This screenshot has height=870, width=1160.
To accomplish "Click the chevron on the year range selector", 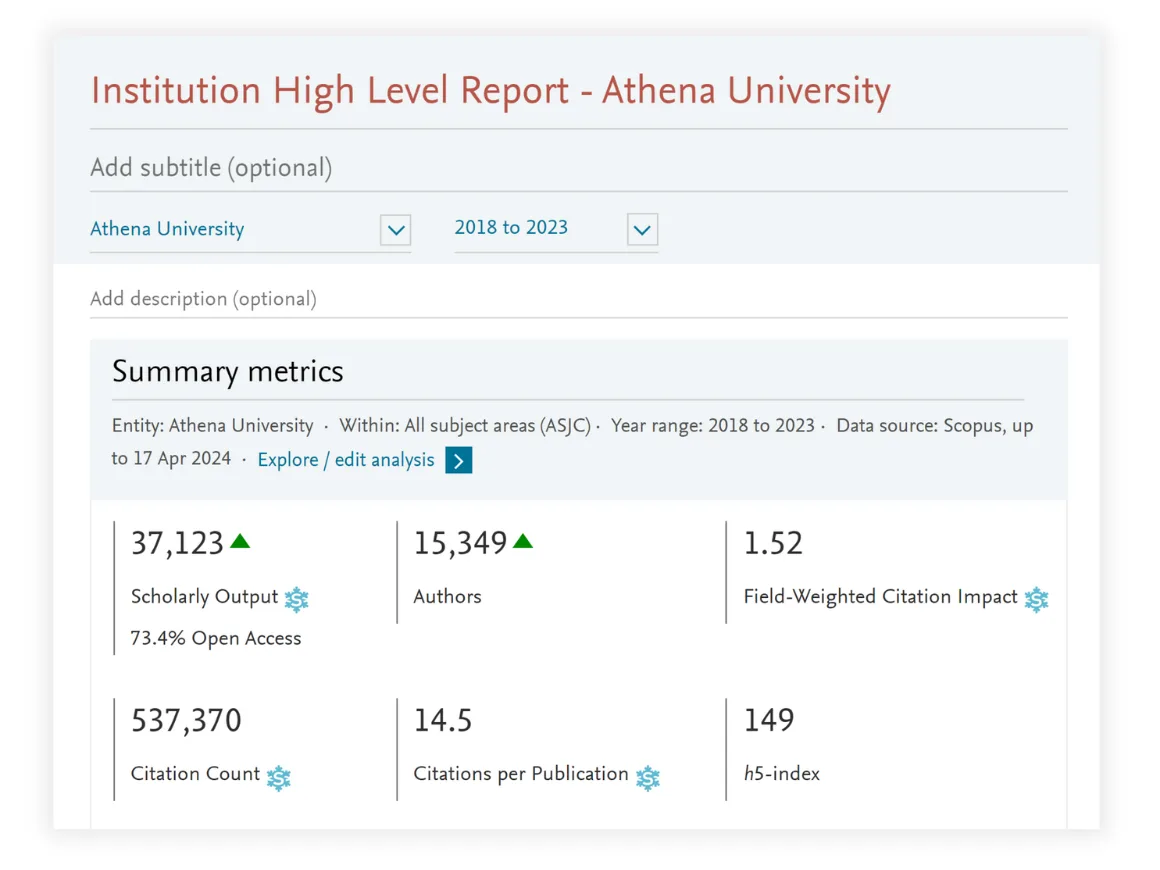I will pos(641,230).
